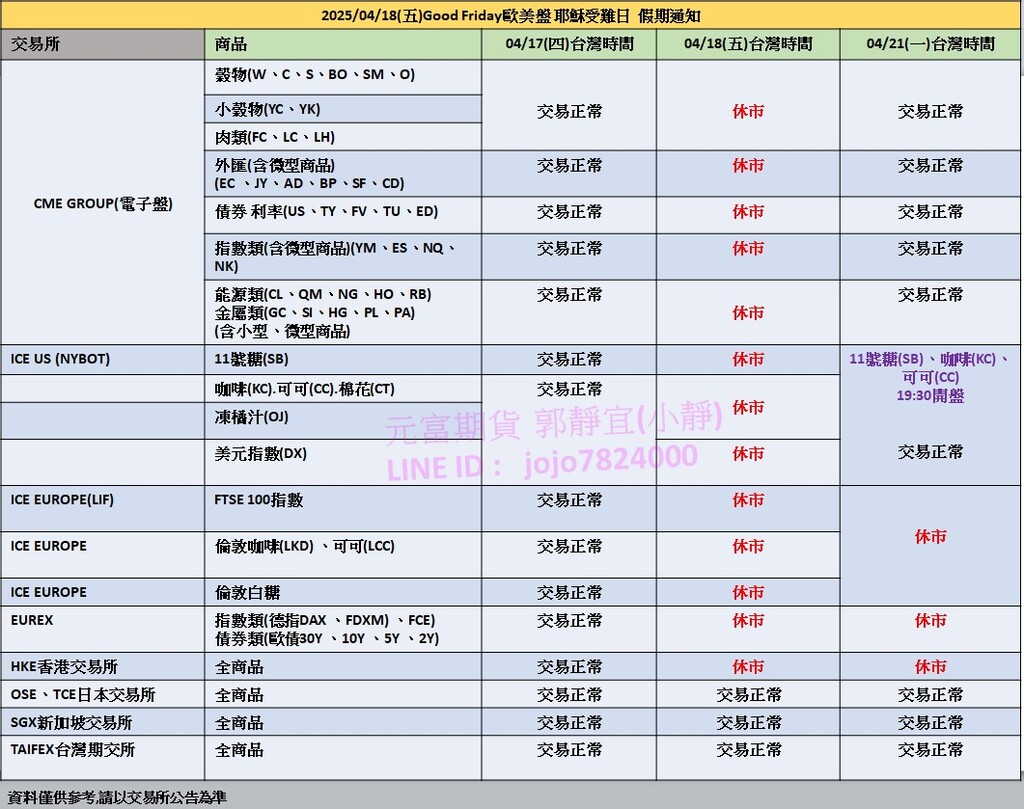Click the 凍橘汁(OJ) product cell
The image size is (1024, 809).
click(252, 417)
